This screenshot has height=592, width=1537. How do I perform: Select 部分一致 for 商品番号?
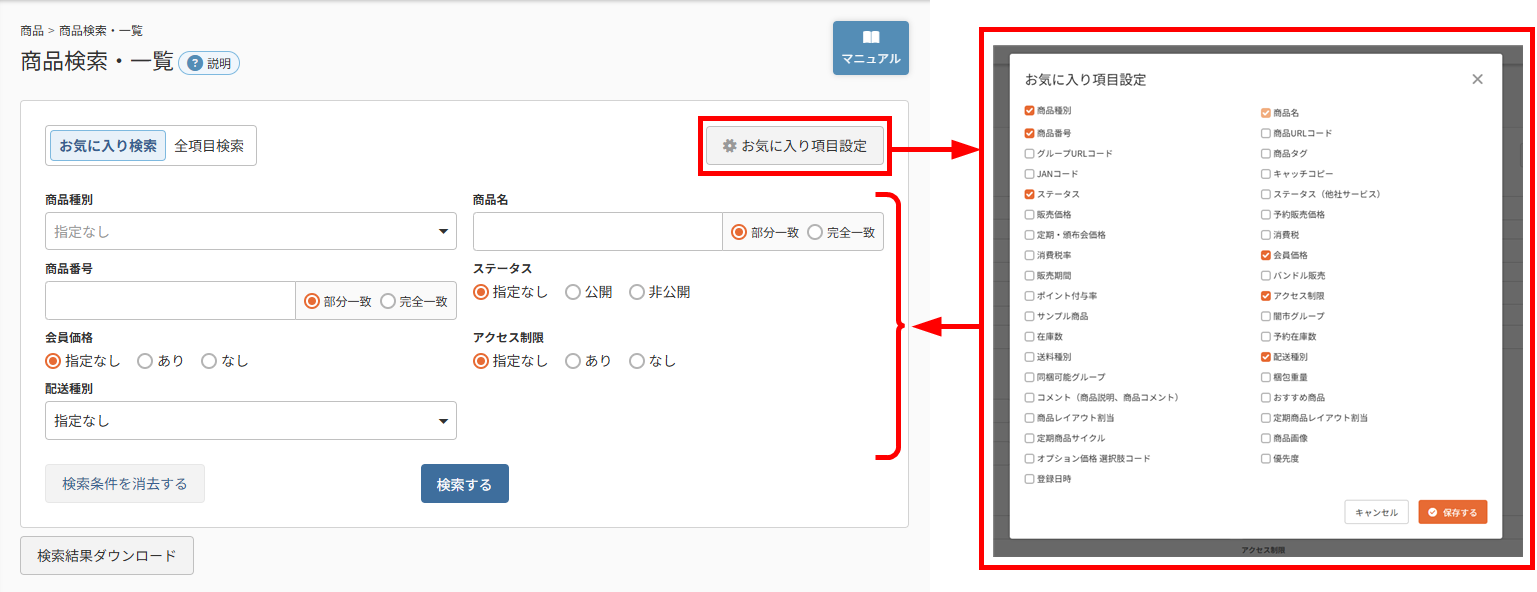pos(312,301)
